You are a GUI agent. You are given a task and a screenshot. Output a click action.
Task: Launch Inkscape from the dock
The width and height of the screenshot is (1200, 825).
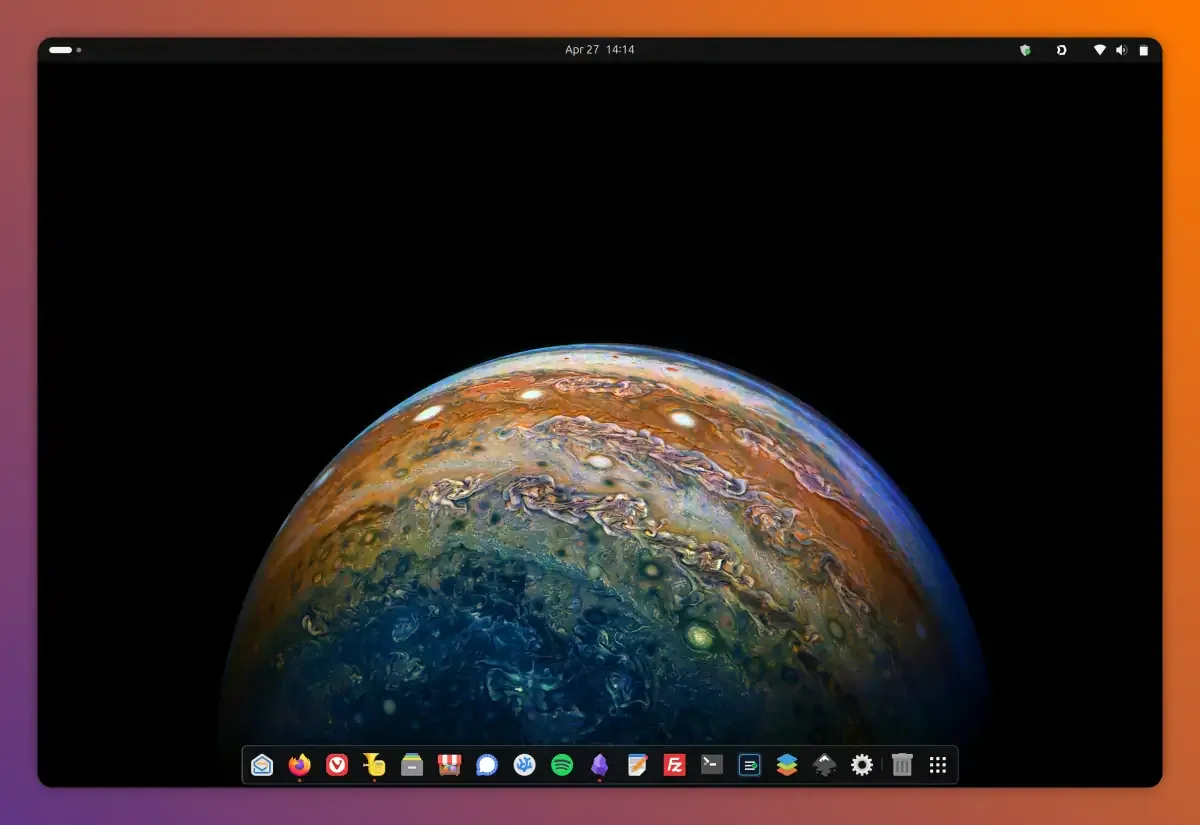(x=824, y=765)
